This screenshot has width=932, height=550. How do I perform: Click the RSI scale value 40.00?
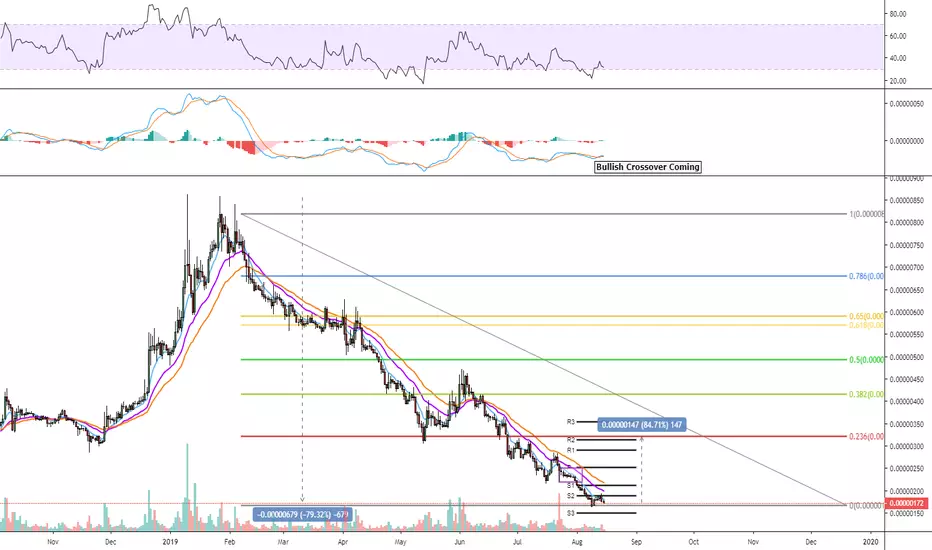pyautogui.click(x=898, y=58)
